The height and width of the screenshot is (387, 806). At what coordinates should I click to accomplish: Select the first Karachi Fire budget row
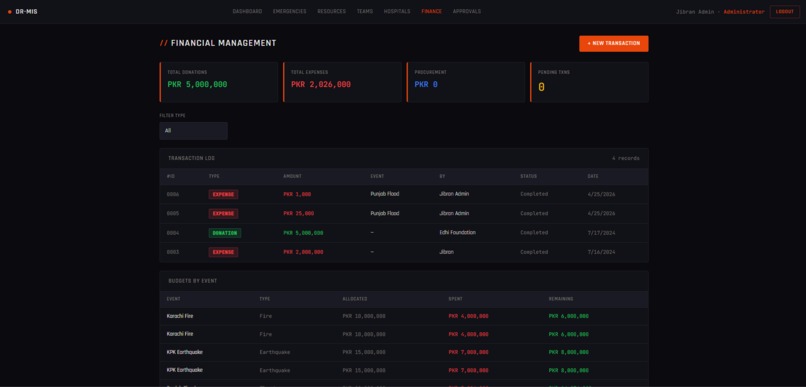[x=404, y=316]
